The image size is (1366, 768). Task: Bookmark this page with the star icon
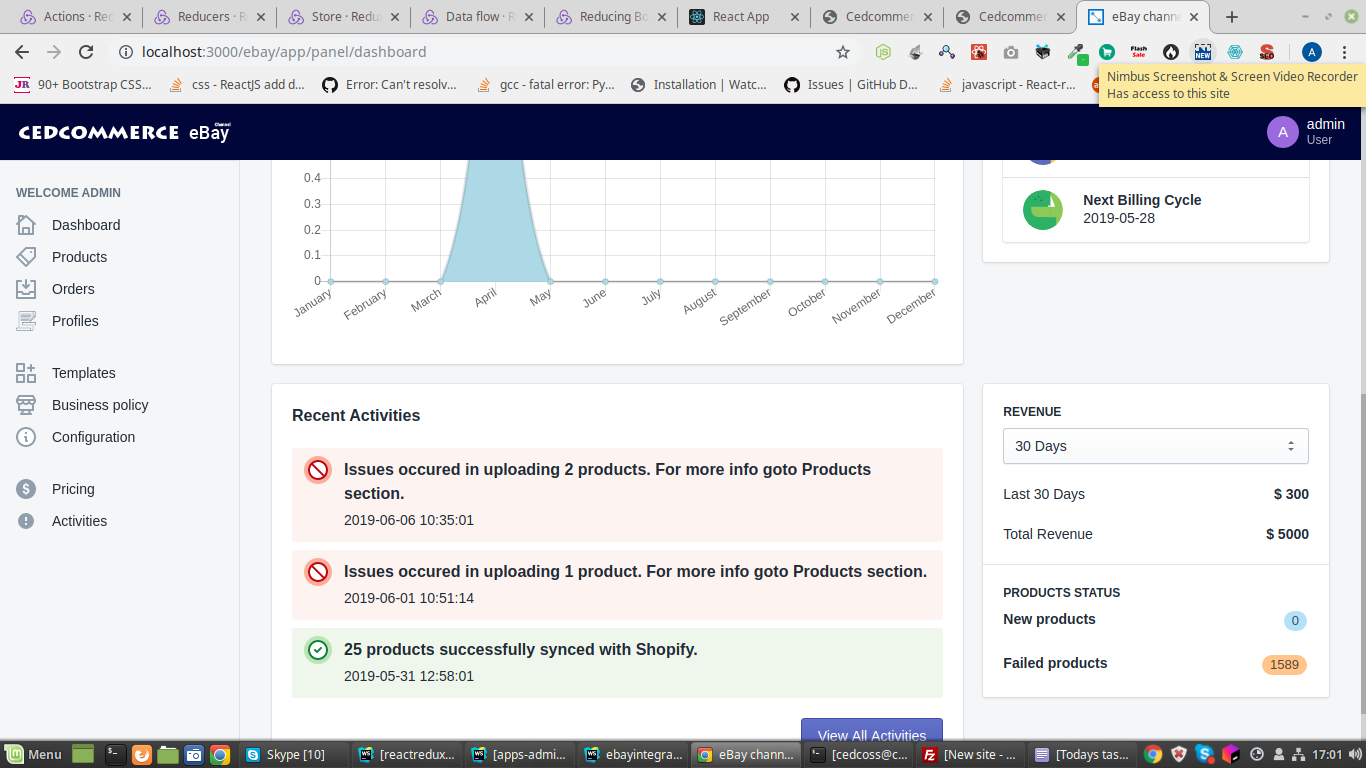[843, 52]
